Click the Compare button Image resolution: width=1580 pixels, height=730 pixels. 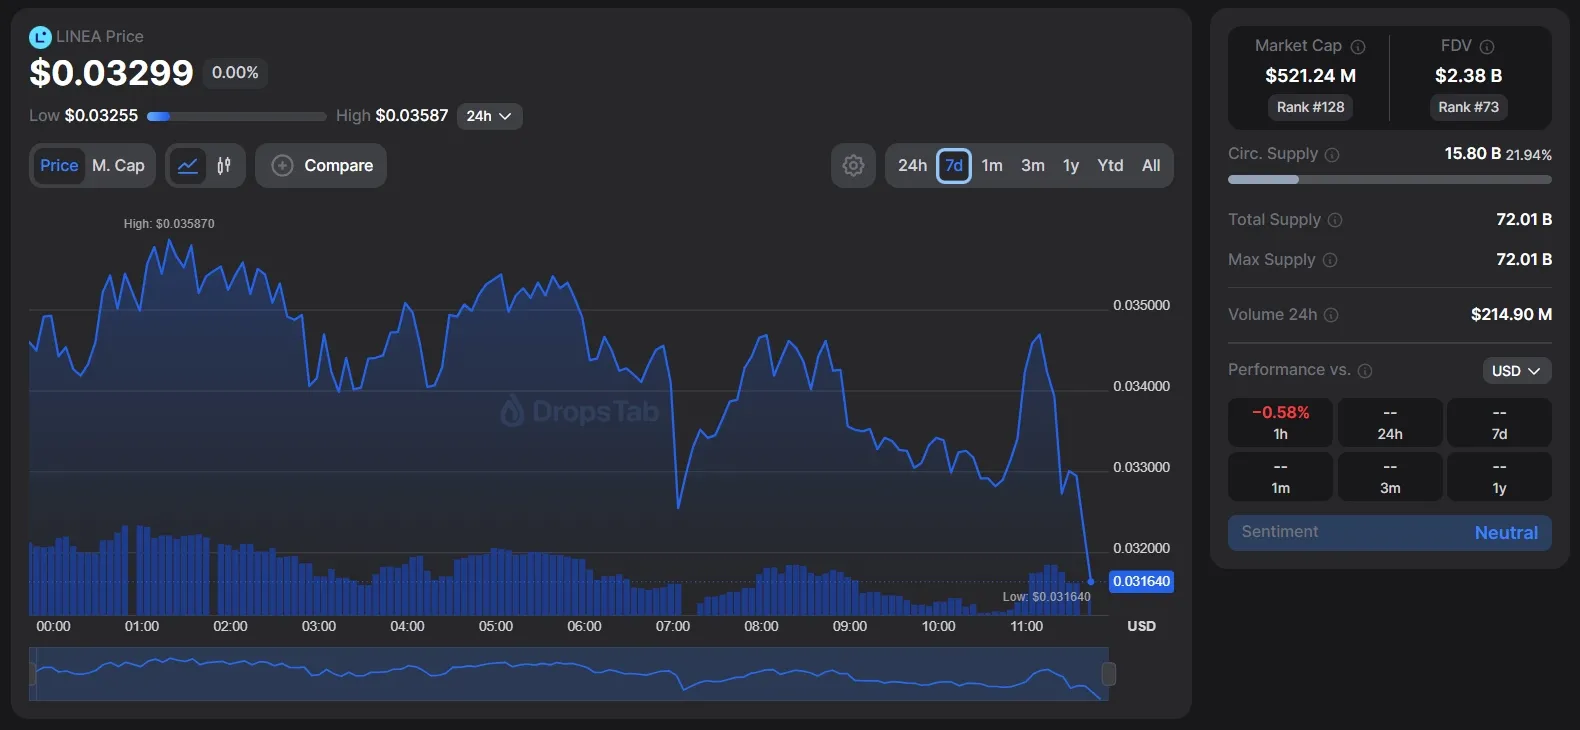click(321, 166)
